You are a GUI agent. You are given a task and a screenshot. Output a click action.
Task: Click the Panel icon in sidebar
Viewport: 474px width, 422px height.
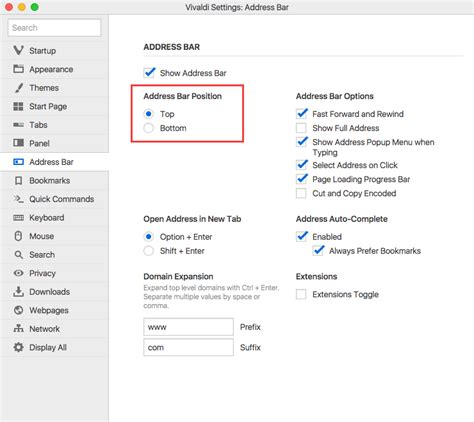click(x=18, y=143)
